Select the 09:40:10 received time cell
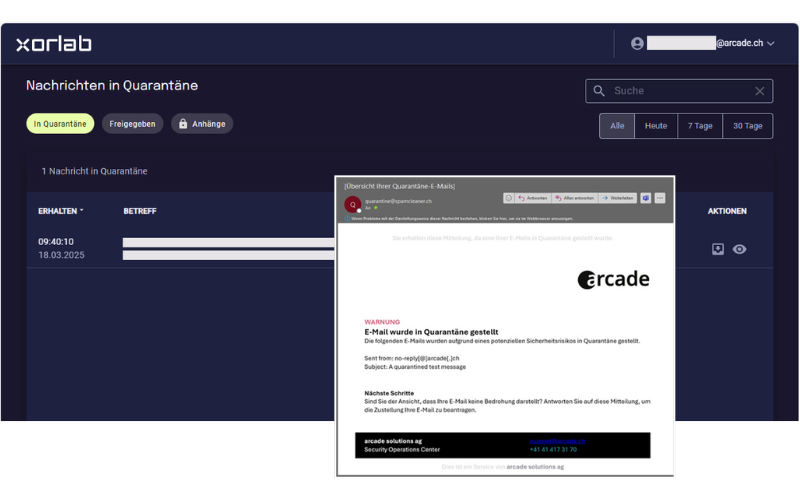The width and height of the screenshot is (800, 500). click(56, 242)
